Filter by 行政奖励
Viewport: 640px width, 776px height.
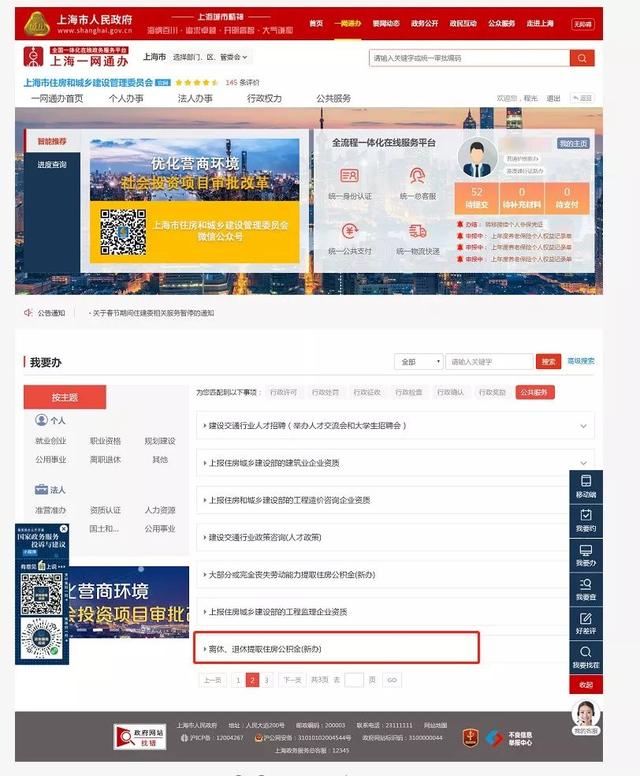[x=492, y=392]
